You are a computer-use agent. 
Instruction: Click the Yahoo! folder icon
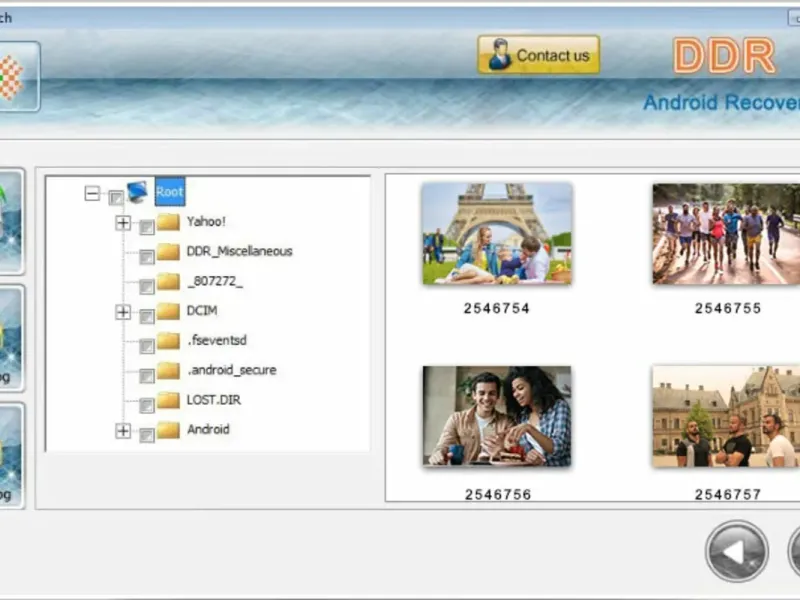point(168,221)
